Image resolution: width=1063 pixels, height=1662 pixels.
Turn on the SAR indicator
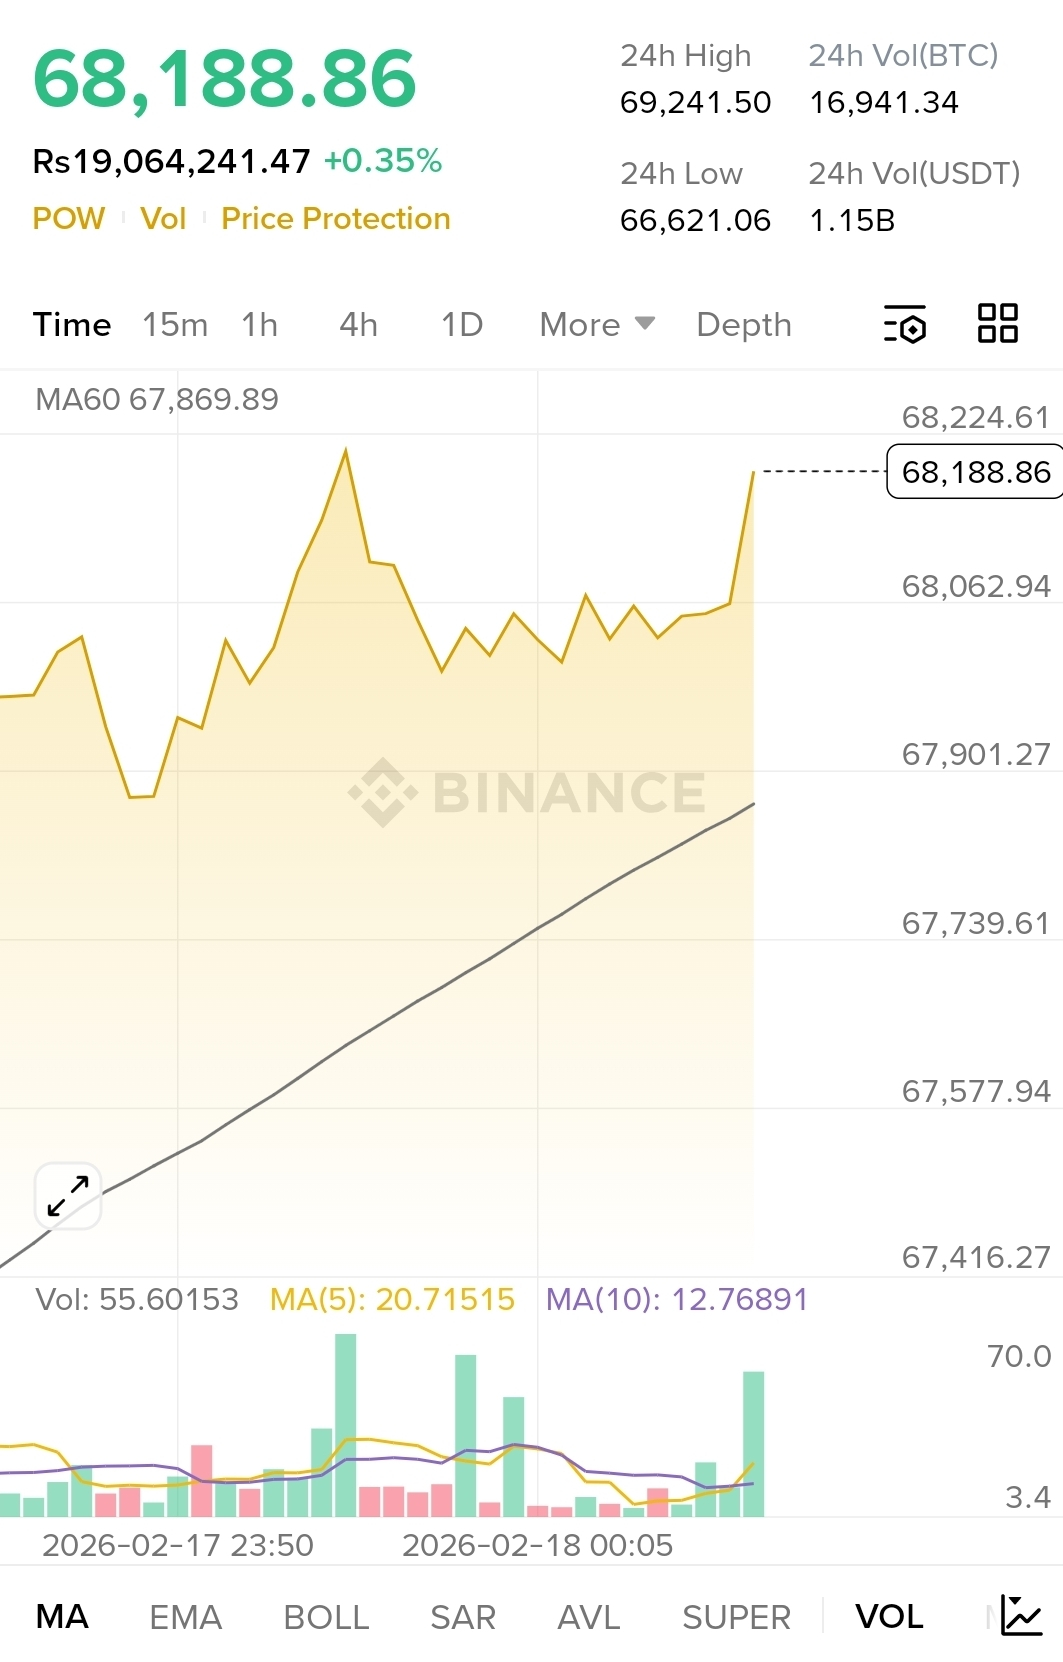[463, 1617]
